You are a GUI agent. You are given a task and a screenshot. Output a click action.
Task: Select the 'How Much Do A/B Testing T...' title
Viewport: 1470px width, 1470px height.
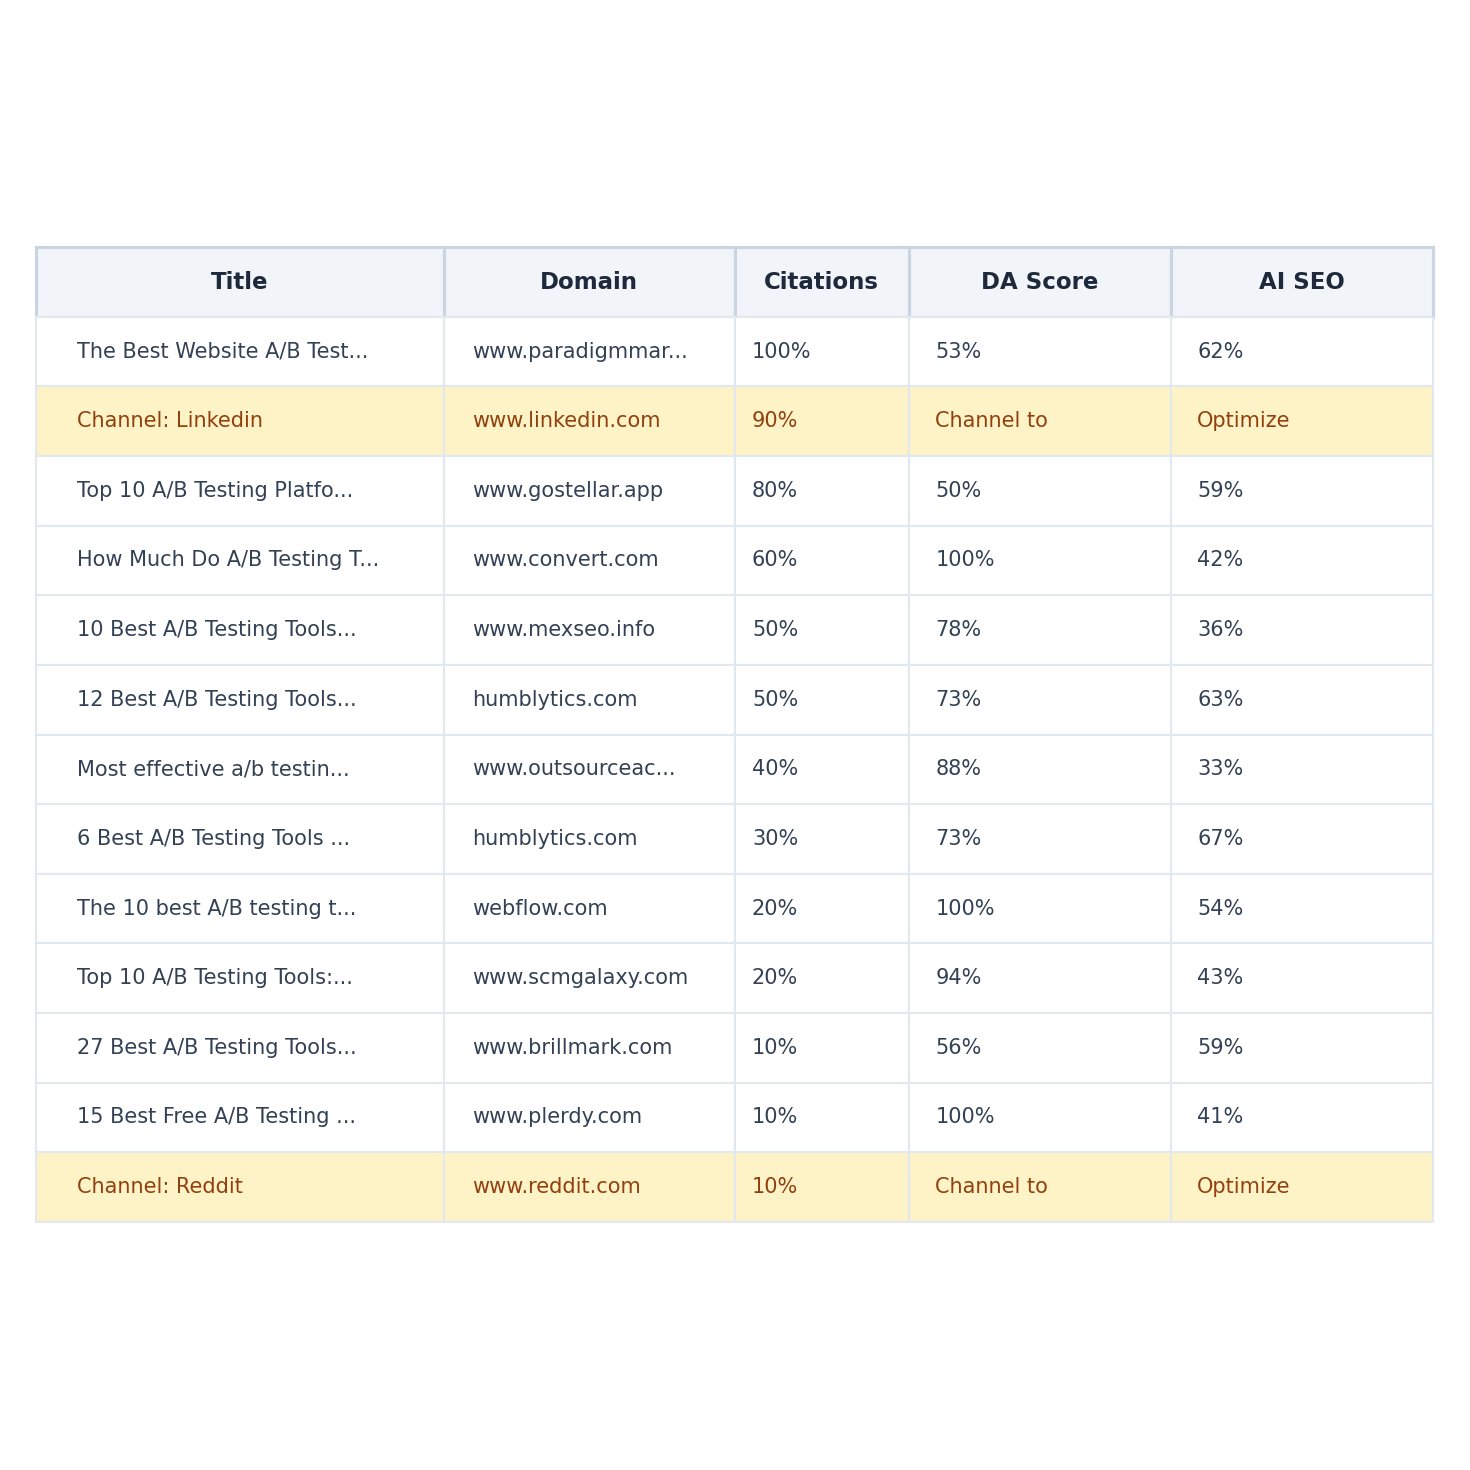(228, 560)
